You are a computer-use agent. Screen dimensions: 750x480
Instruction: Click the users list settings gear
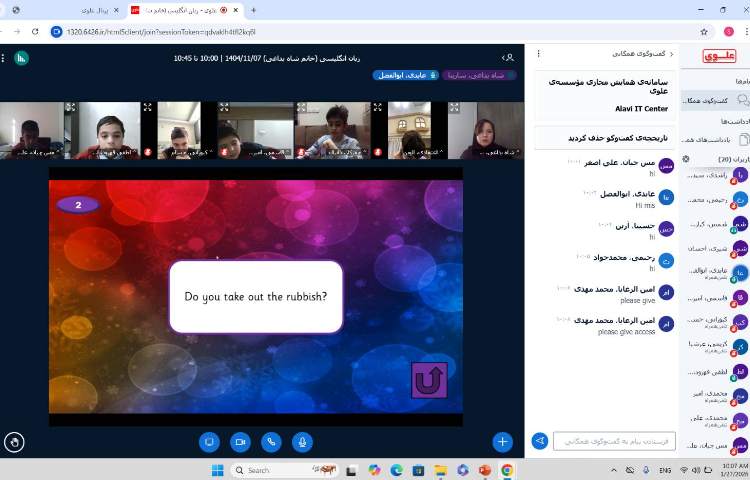[x=686, y=159]
